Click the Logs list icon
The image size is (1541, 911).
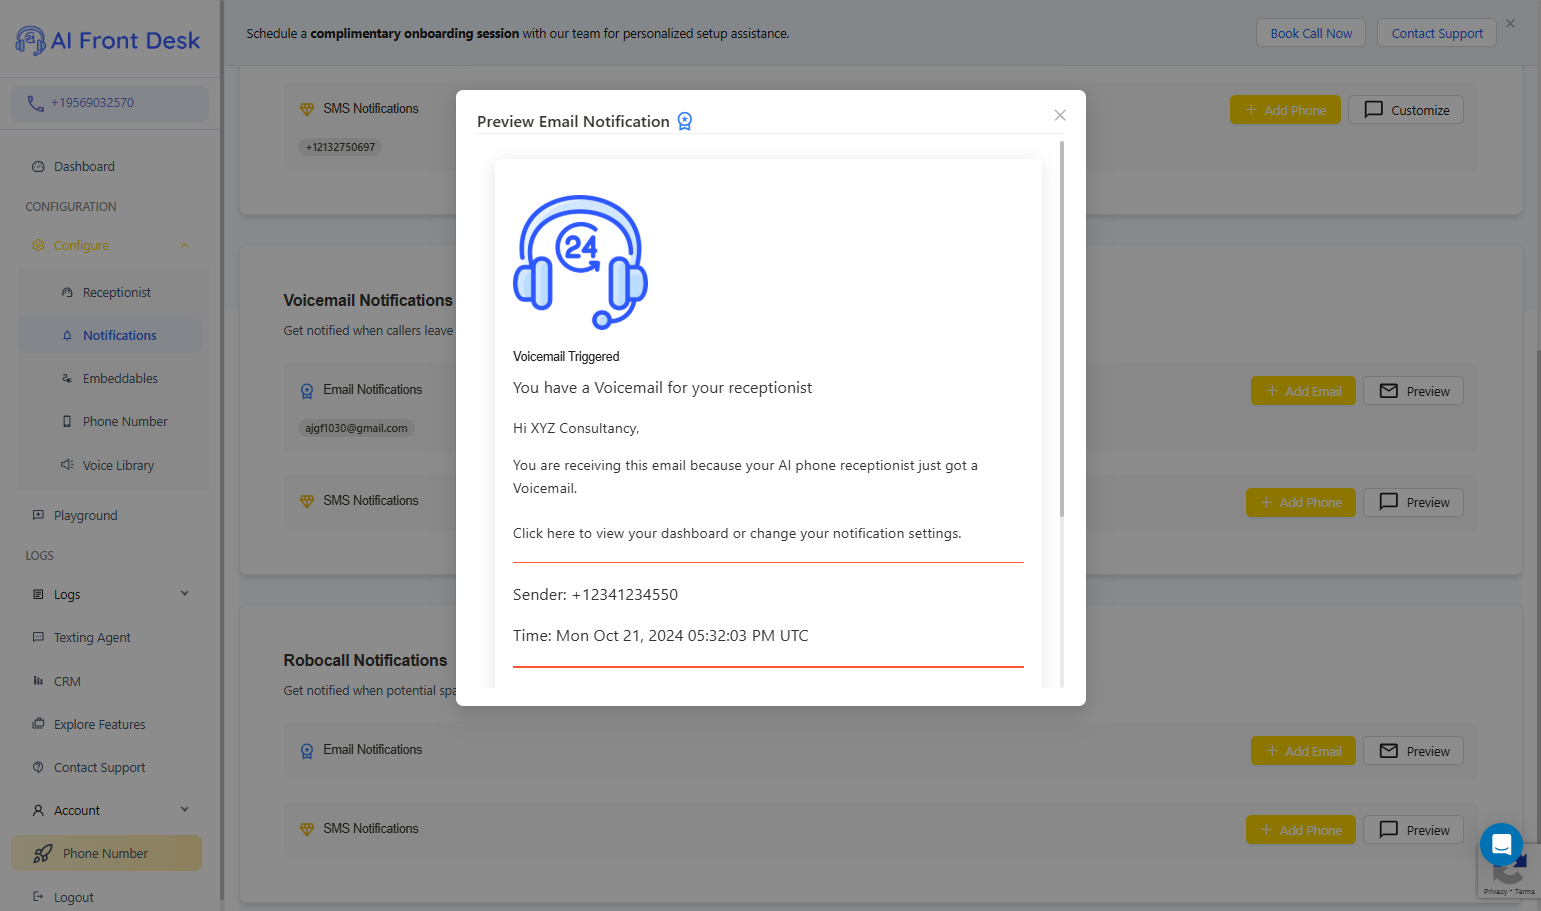(38, 594)
